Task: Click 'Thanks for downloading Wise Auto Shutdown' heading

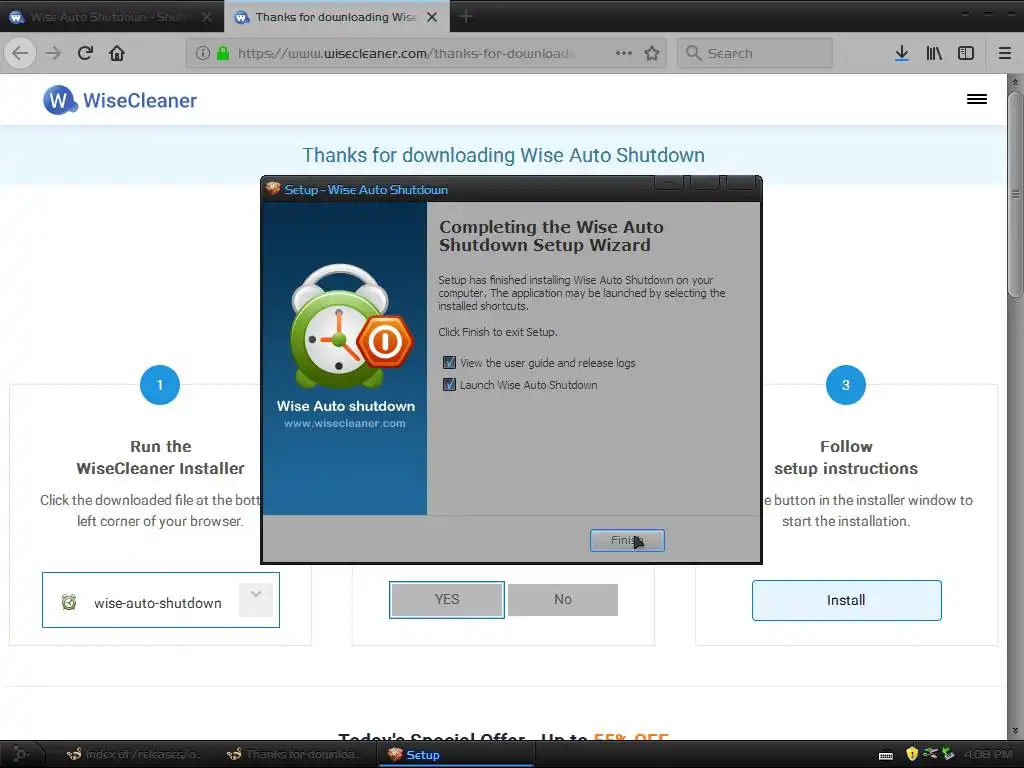Action: [504, 155]
